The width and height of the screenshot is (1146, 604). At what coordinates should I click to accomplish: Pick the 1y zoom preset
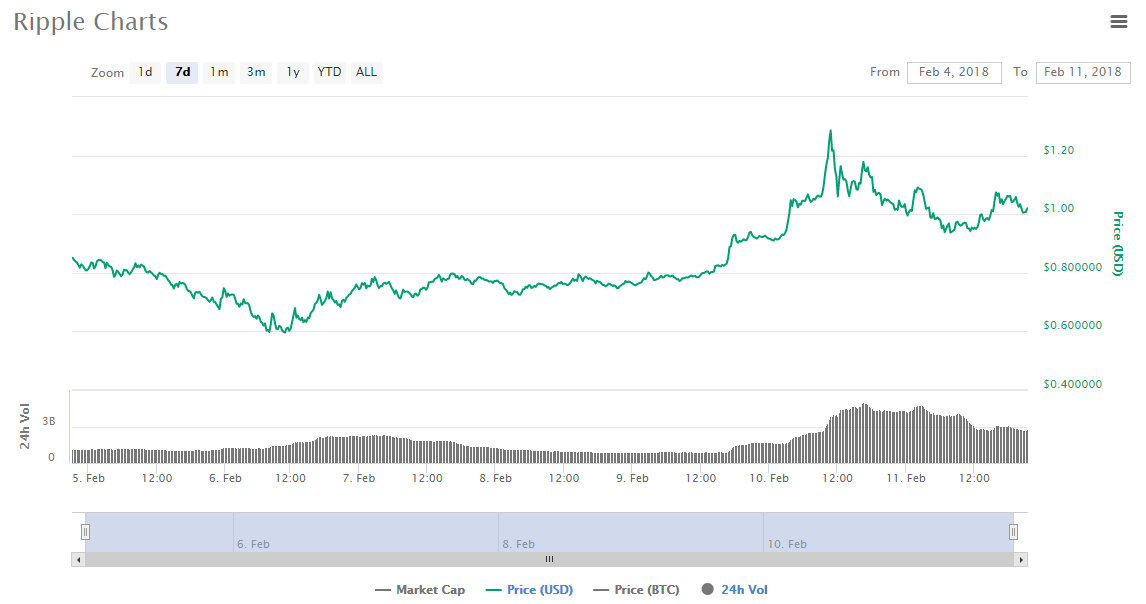point(291,71)
